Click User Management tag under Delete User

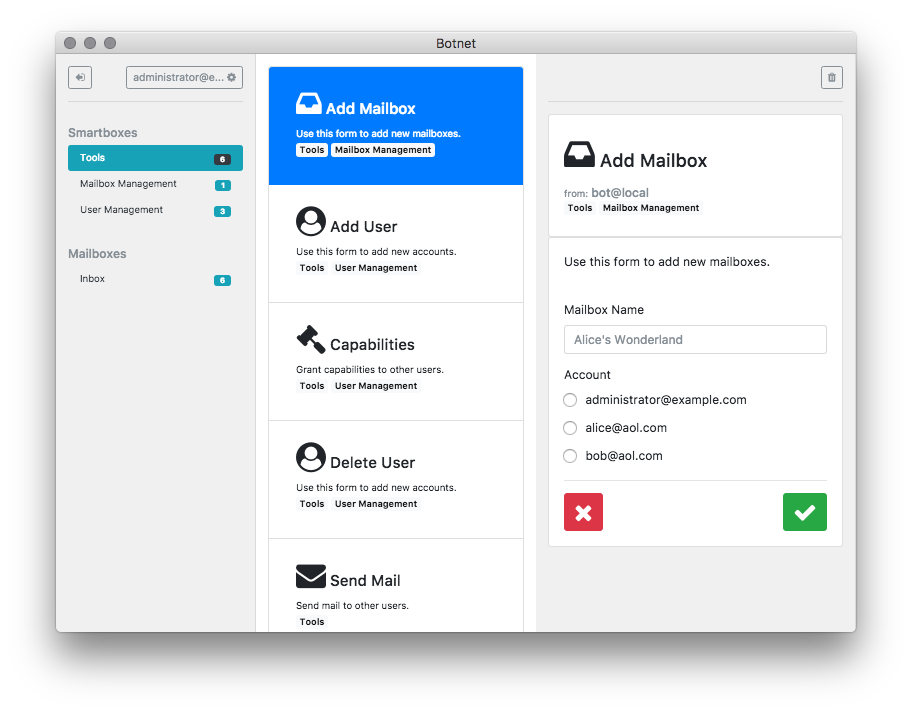pyautogui.click(x=376, y=504)
